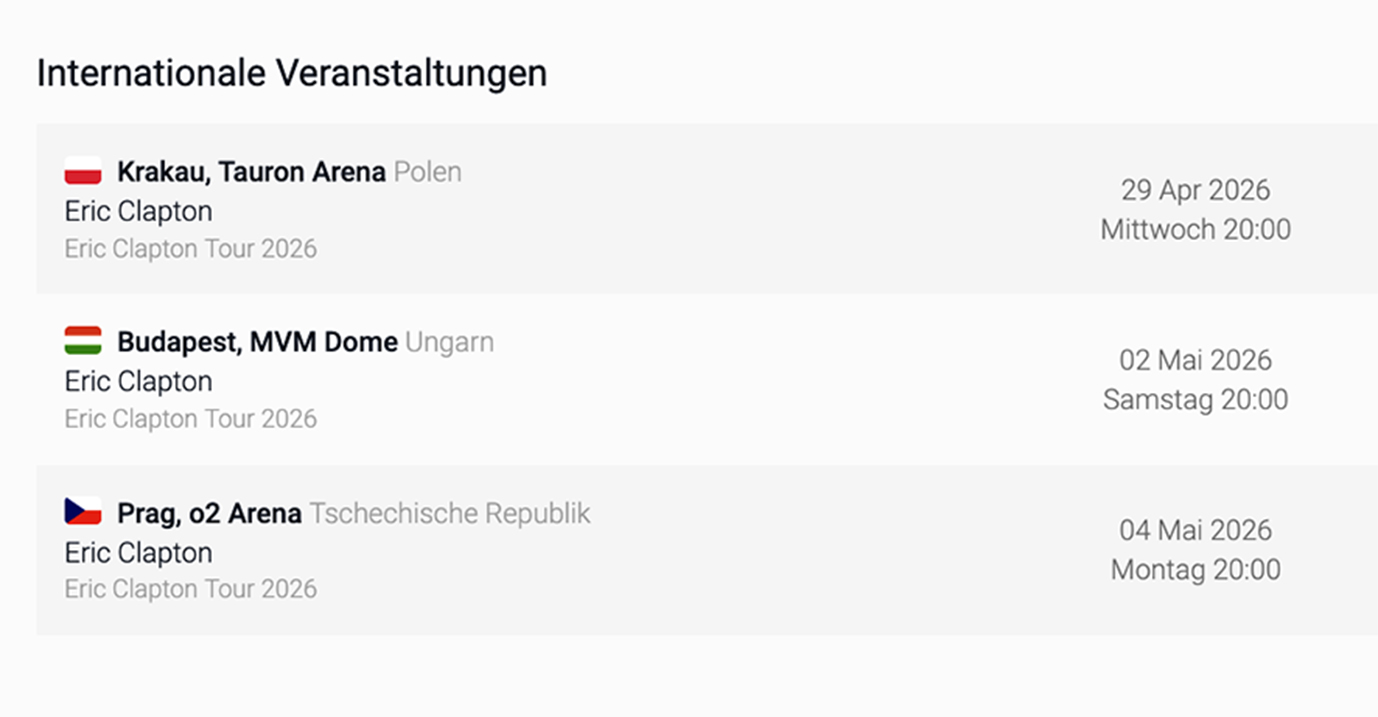Image resolution: width=1378 pixels, height=717 pixels.
Task: Click the 04 Mai 2026 date
Action: tap(1195, 530)
